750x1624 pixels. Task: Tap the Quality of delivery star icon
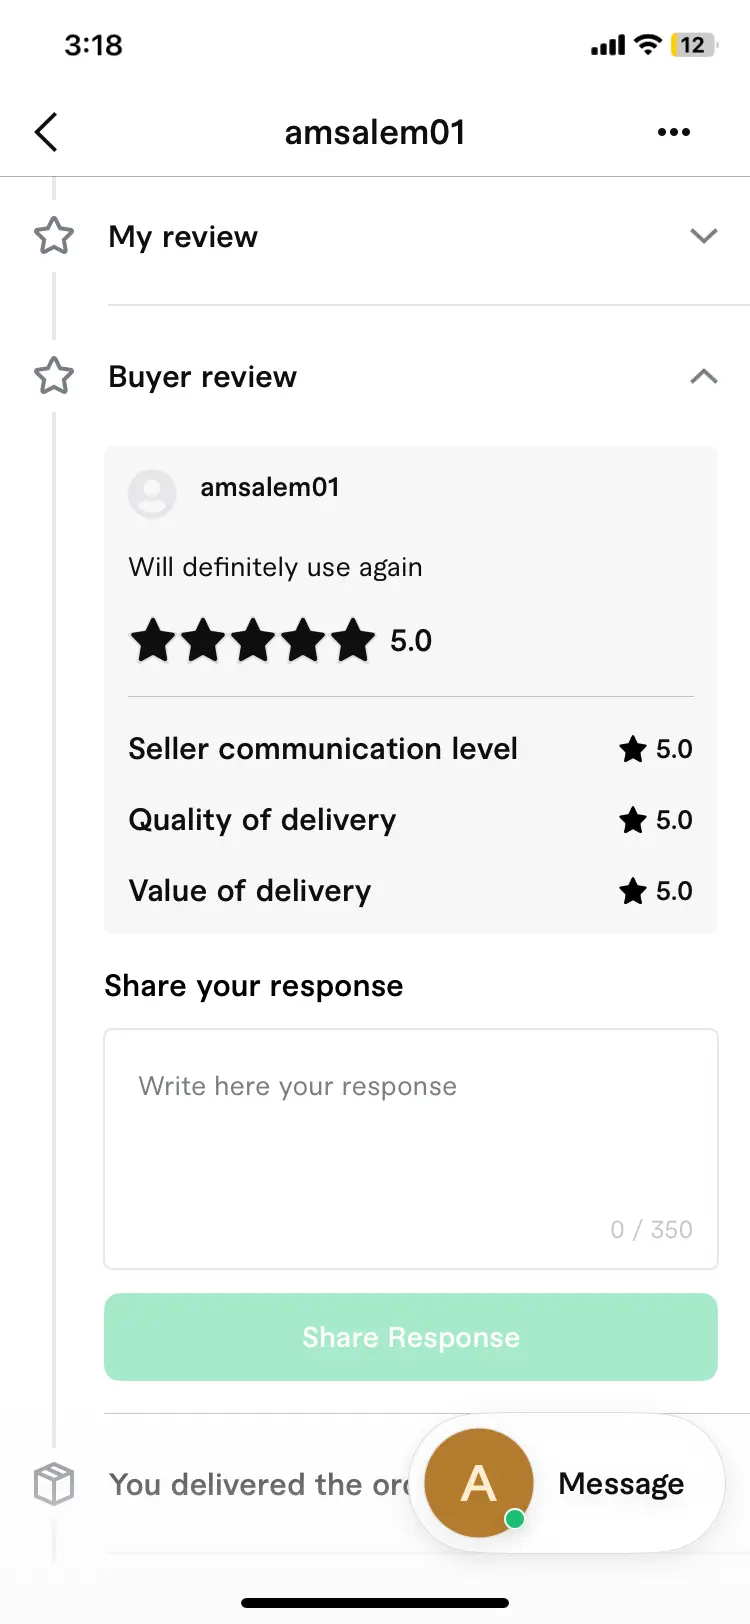tap(633, 820)
